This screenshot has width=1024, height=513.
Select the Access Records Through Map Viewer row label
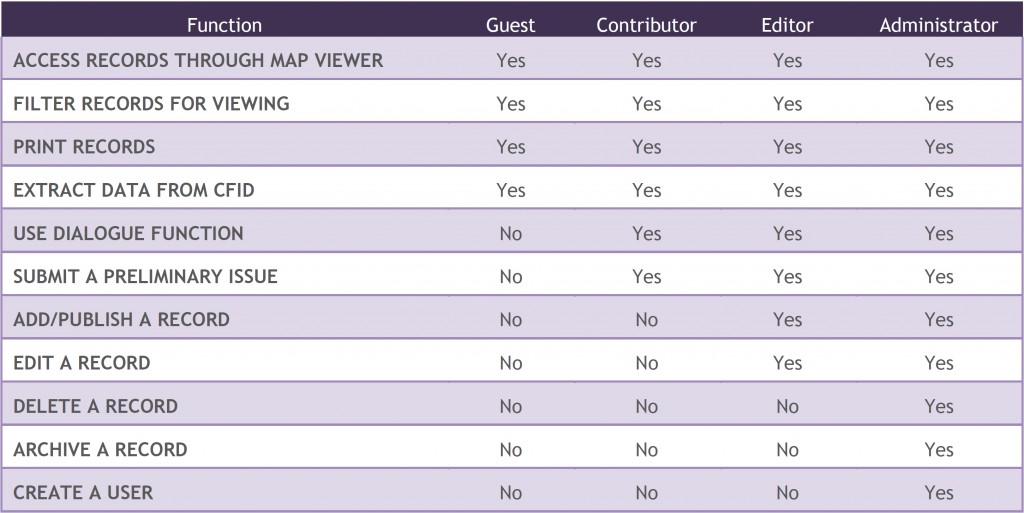[x=198, y=60]
